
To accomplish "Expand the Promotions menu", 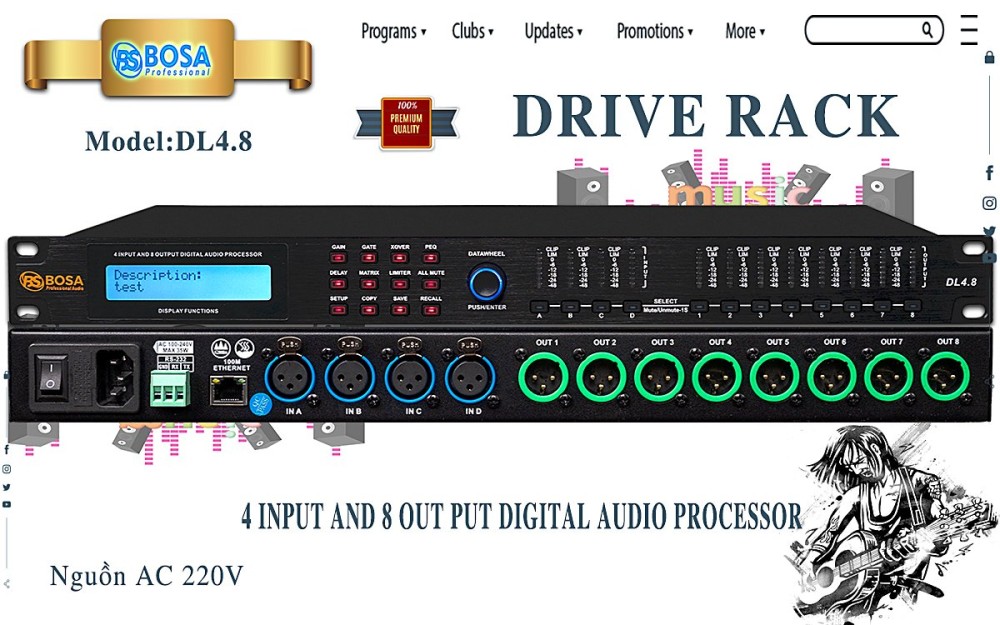I will tap(654, 31).
